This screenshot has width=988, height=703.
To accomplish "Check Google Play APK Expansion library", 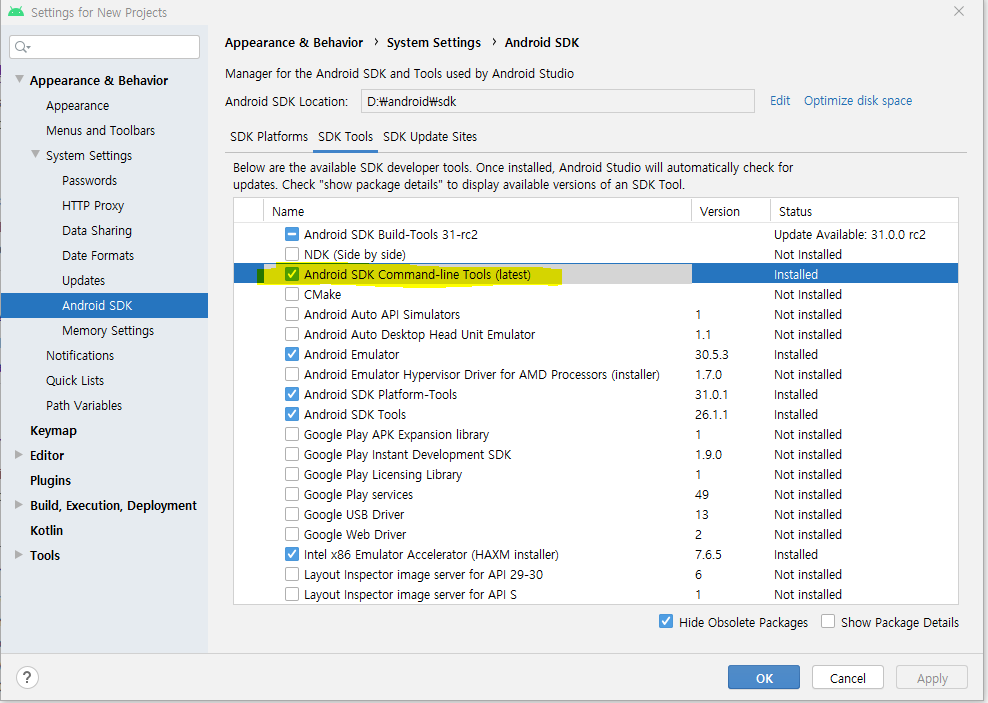I will pos(292,434).
